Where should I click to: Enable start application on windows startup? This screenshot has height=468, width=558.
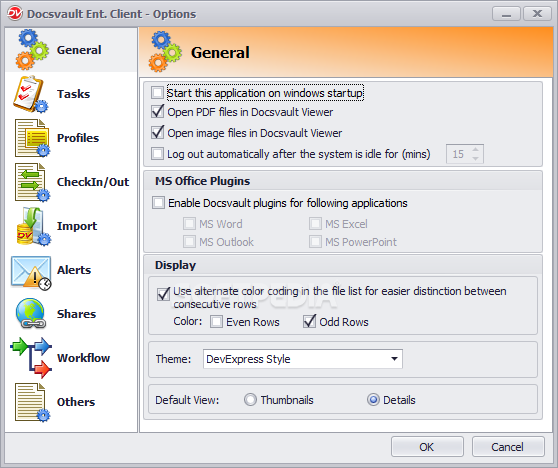157,93
